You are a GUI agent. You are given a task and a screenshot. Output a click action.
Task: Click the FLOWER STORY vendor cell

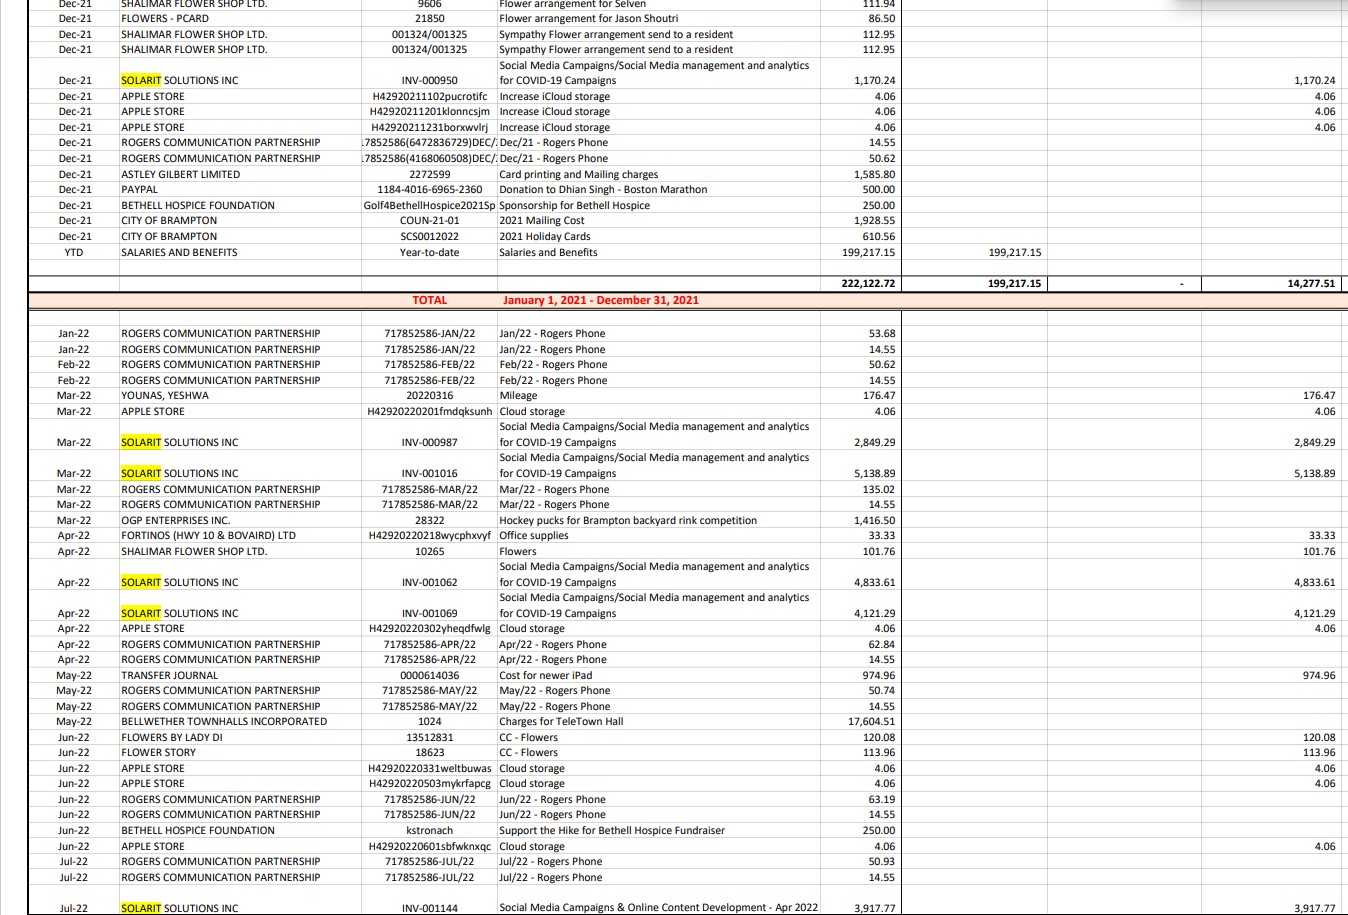coord(158,752)
